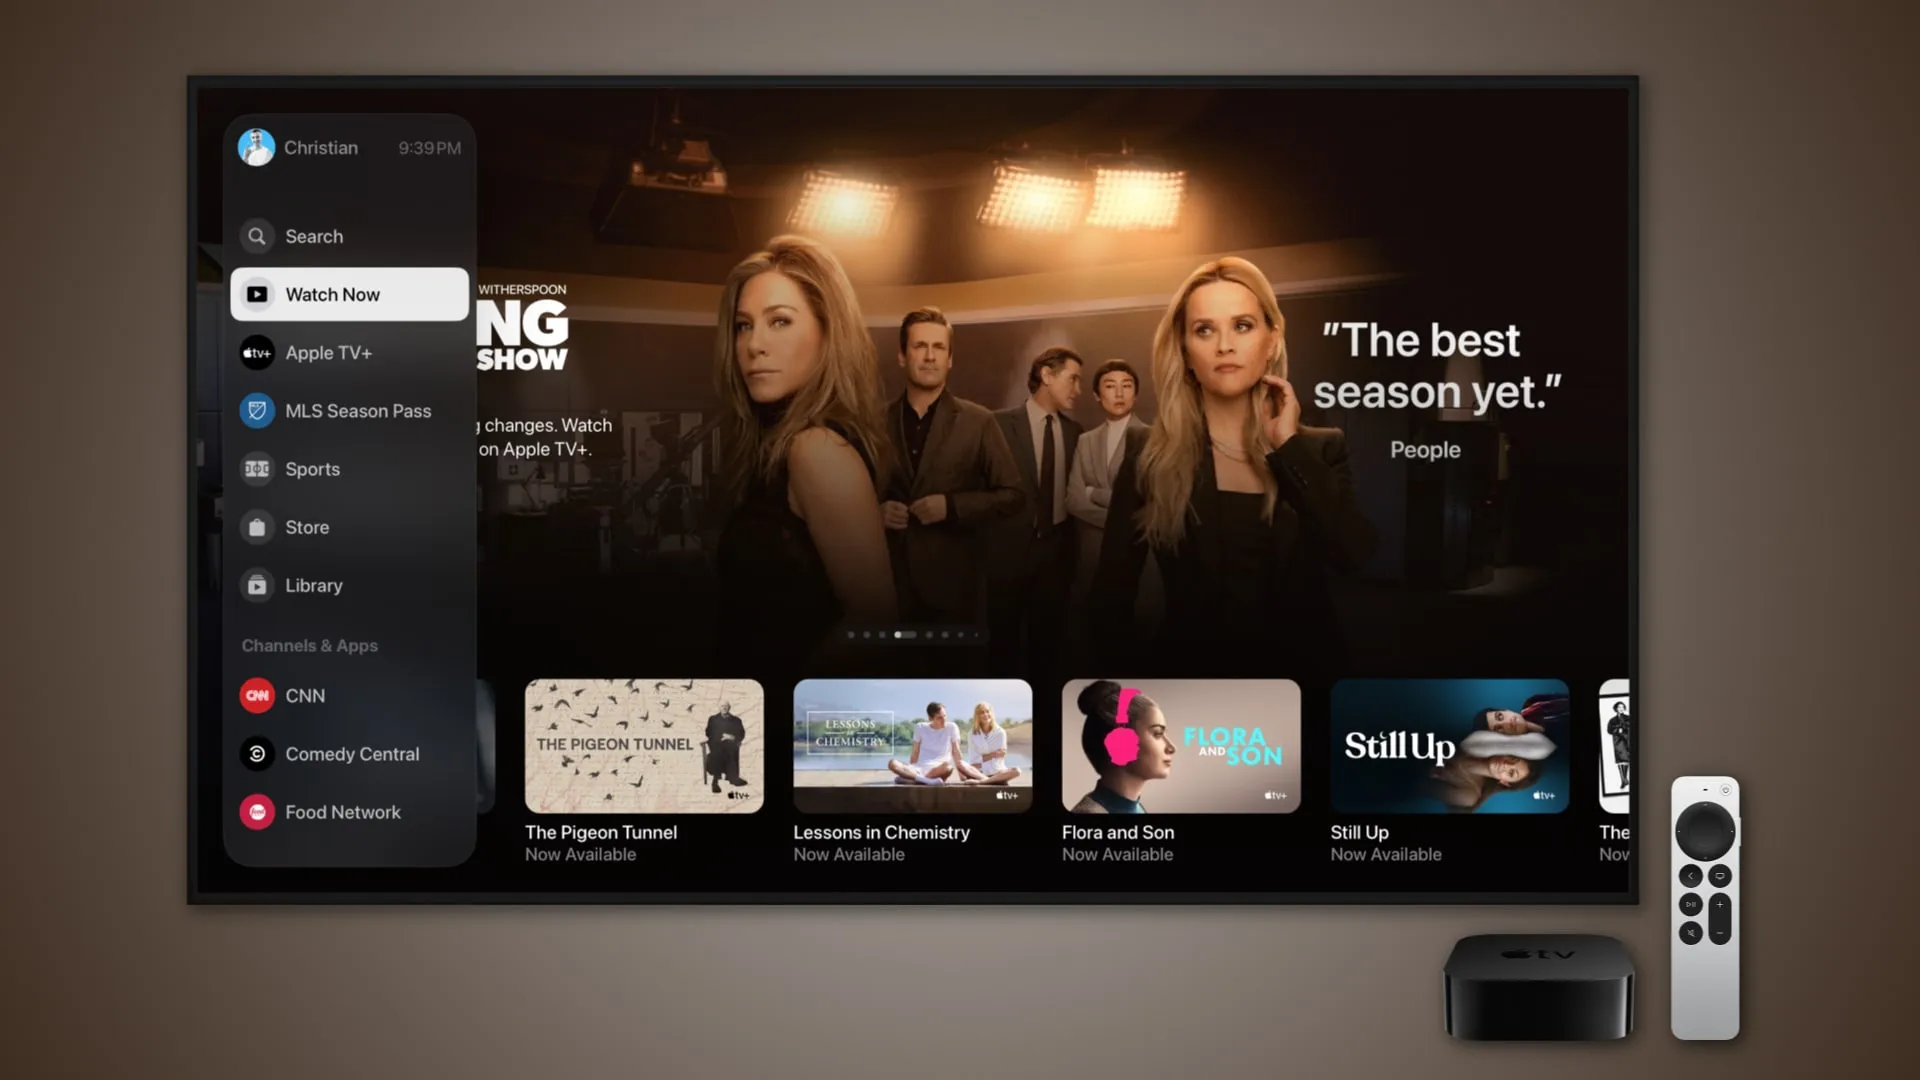Select Flora and Son now available
1920x1080 pixels.
pyautogui.click(x=1182, y=770)
